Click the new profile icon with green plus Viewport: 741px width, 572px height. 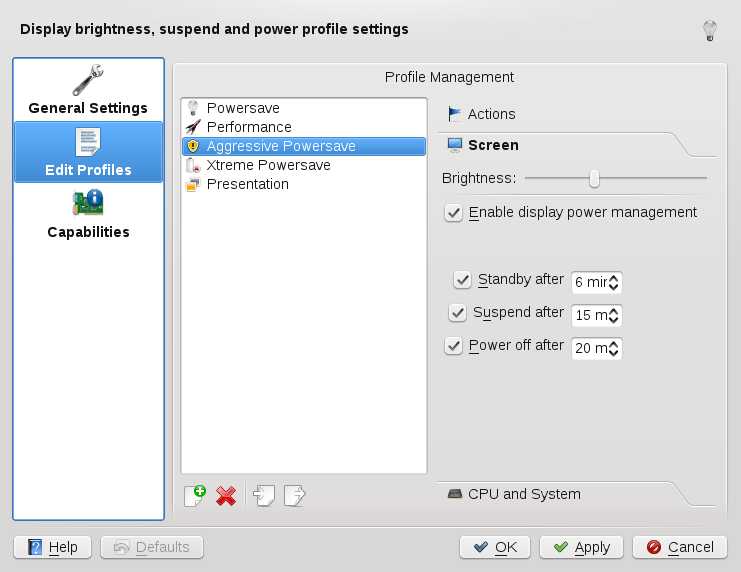tap(195, 495)
